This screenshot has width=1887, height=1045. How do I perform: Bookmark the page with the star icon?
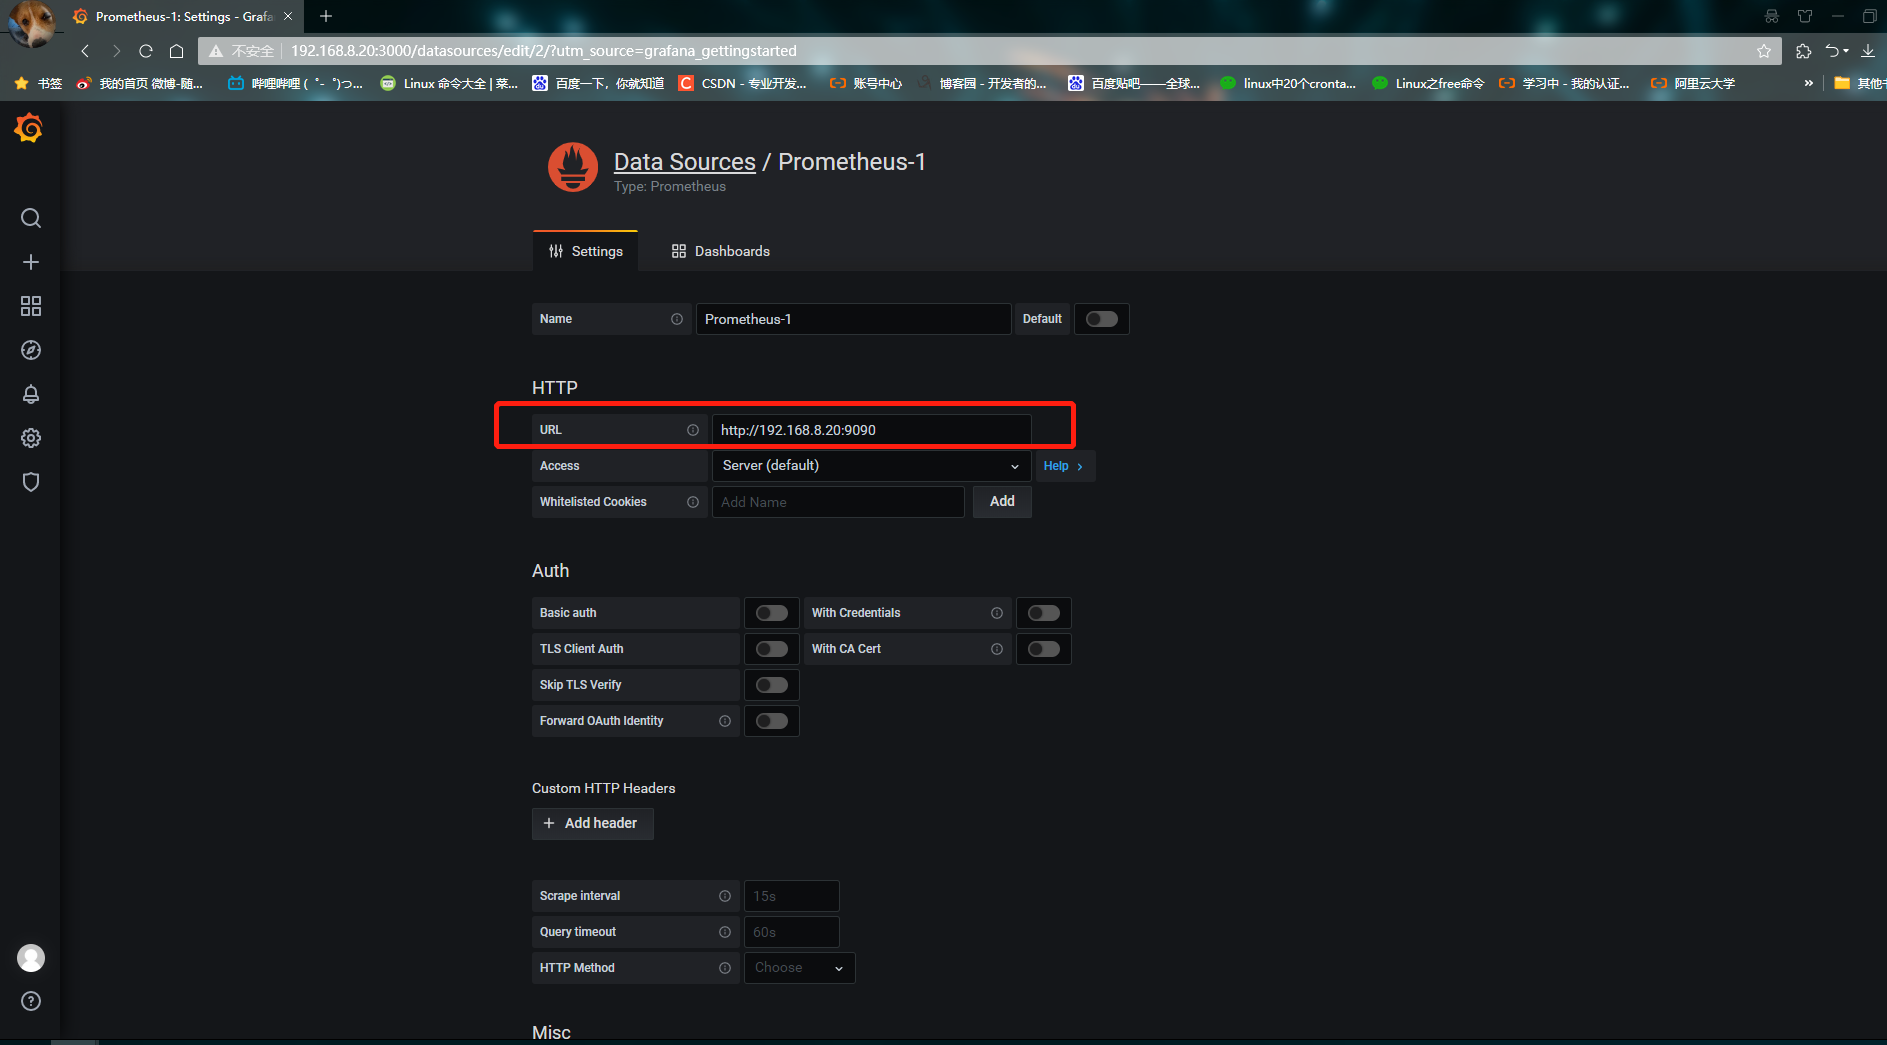tap(1764, 51)
